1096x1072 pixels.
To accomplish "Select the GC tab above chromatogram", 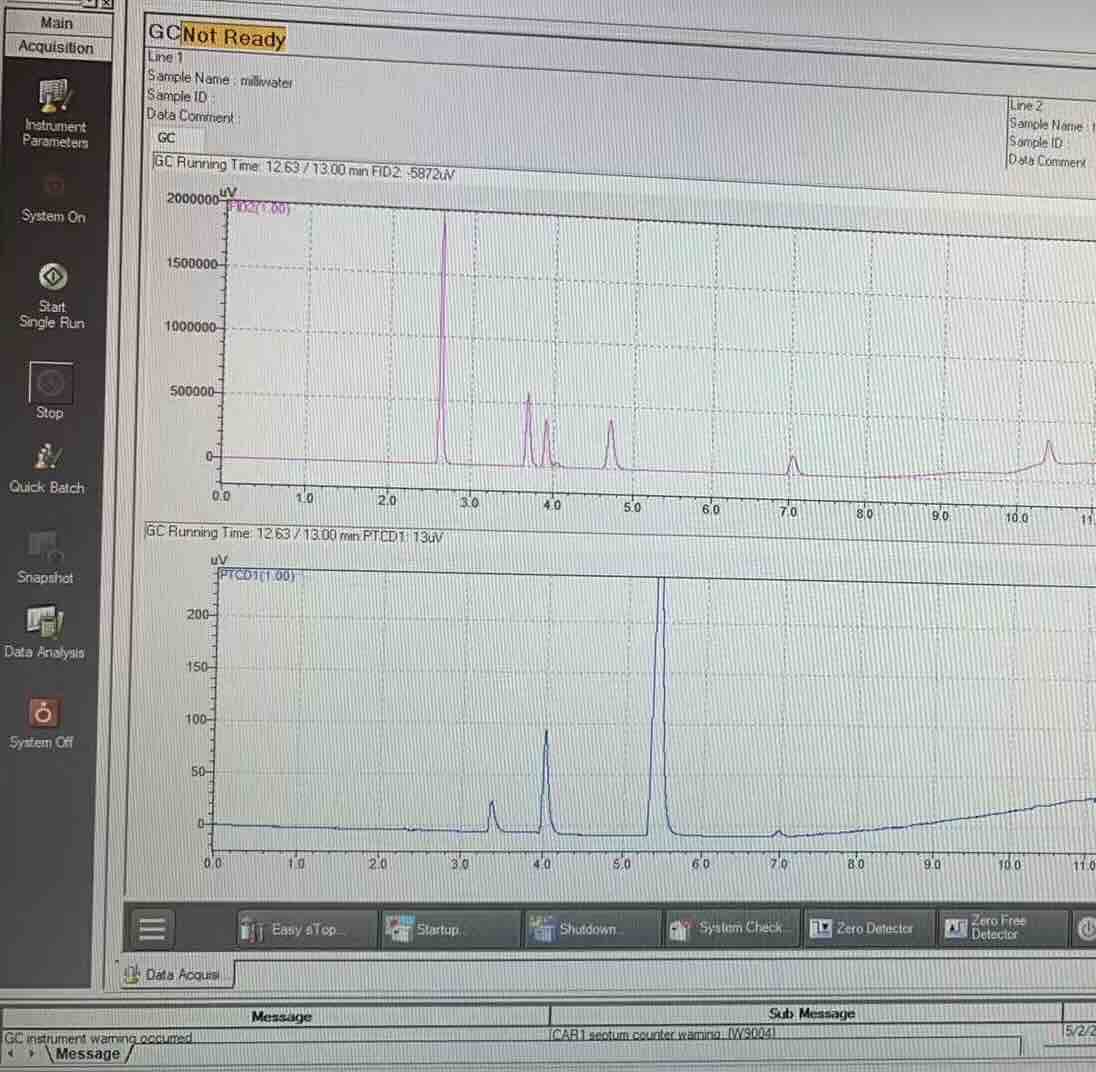I will pyautogui.click(x=166, y=138).
